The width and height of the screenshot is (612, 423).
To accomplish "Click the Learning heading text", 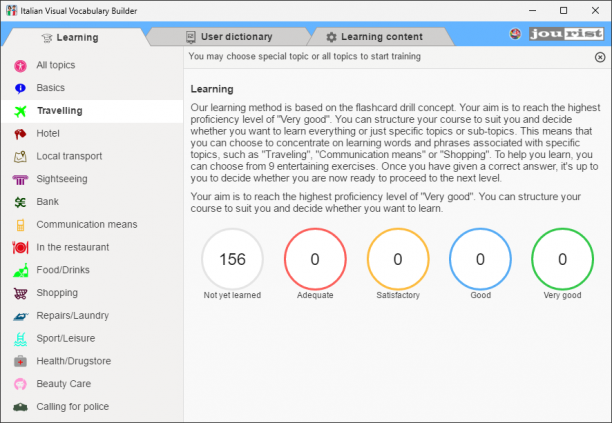I will point(212,89).
